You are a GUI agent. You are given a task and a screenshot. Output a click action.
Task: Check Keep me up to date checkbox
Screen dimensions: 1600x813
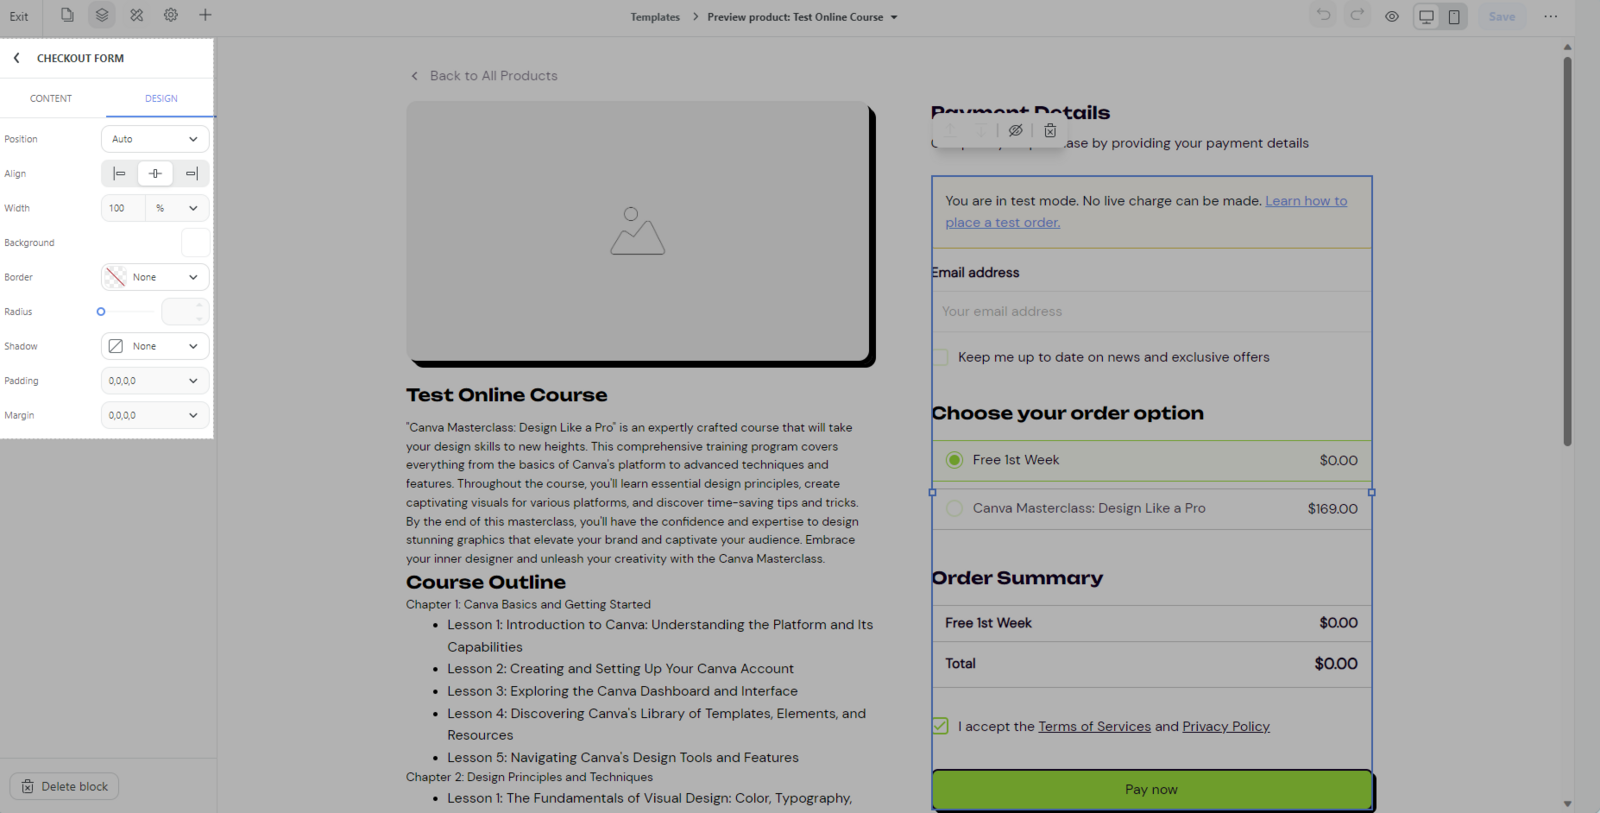tap(941, 357)
